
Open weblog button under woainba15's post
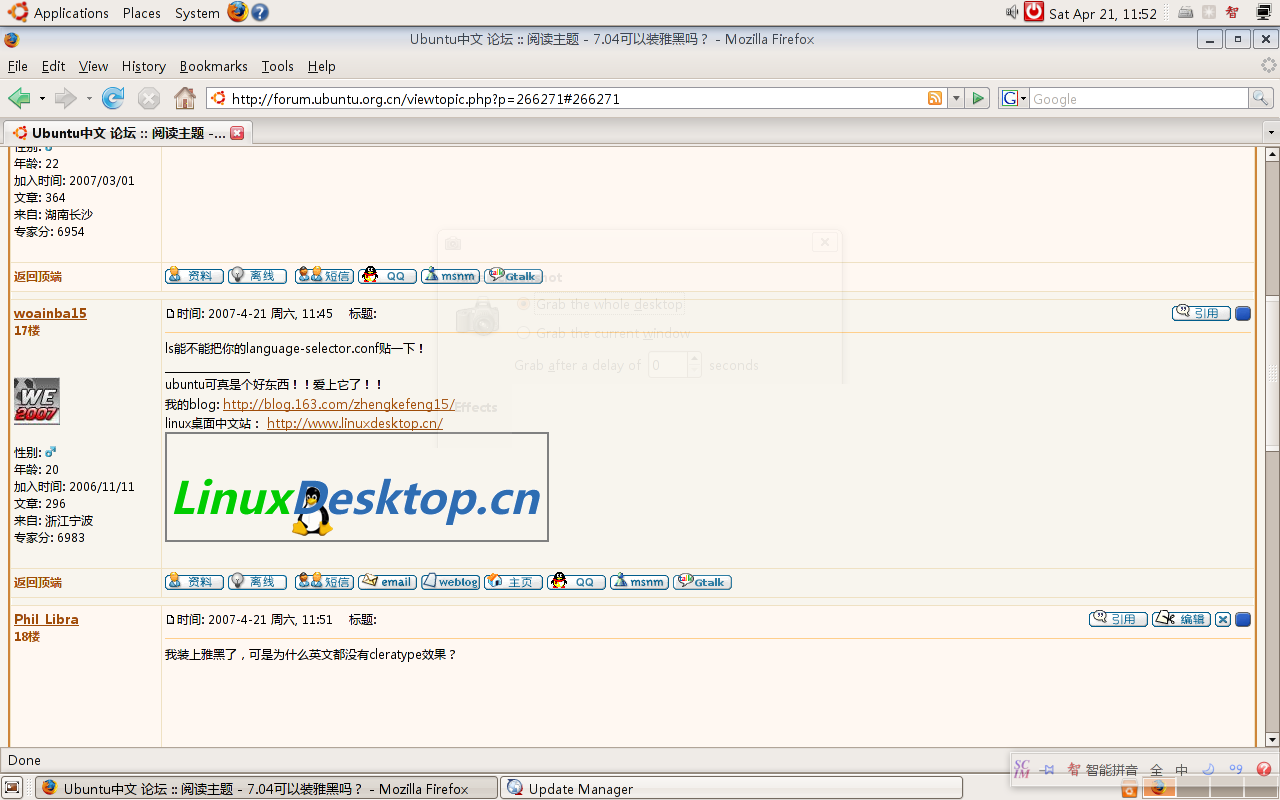[450, 582]
